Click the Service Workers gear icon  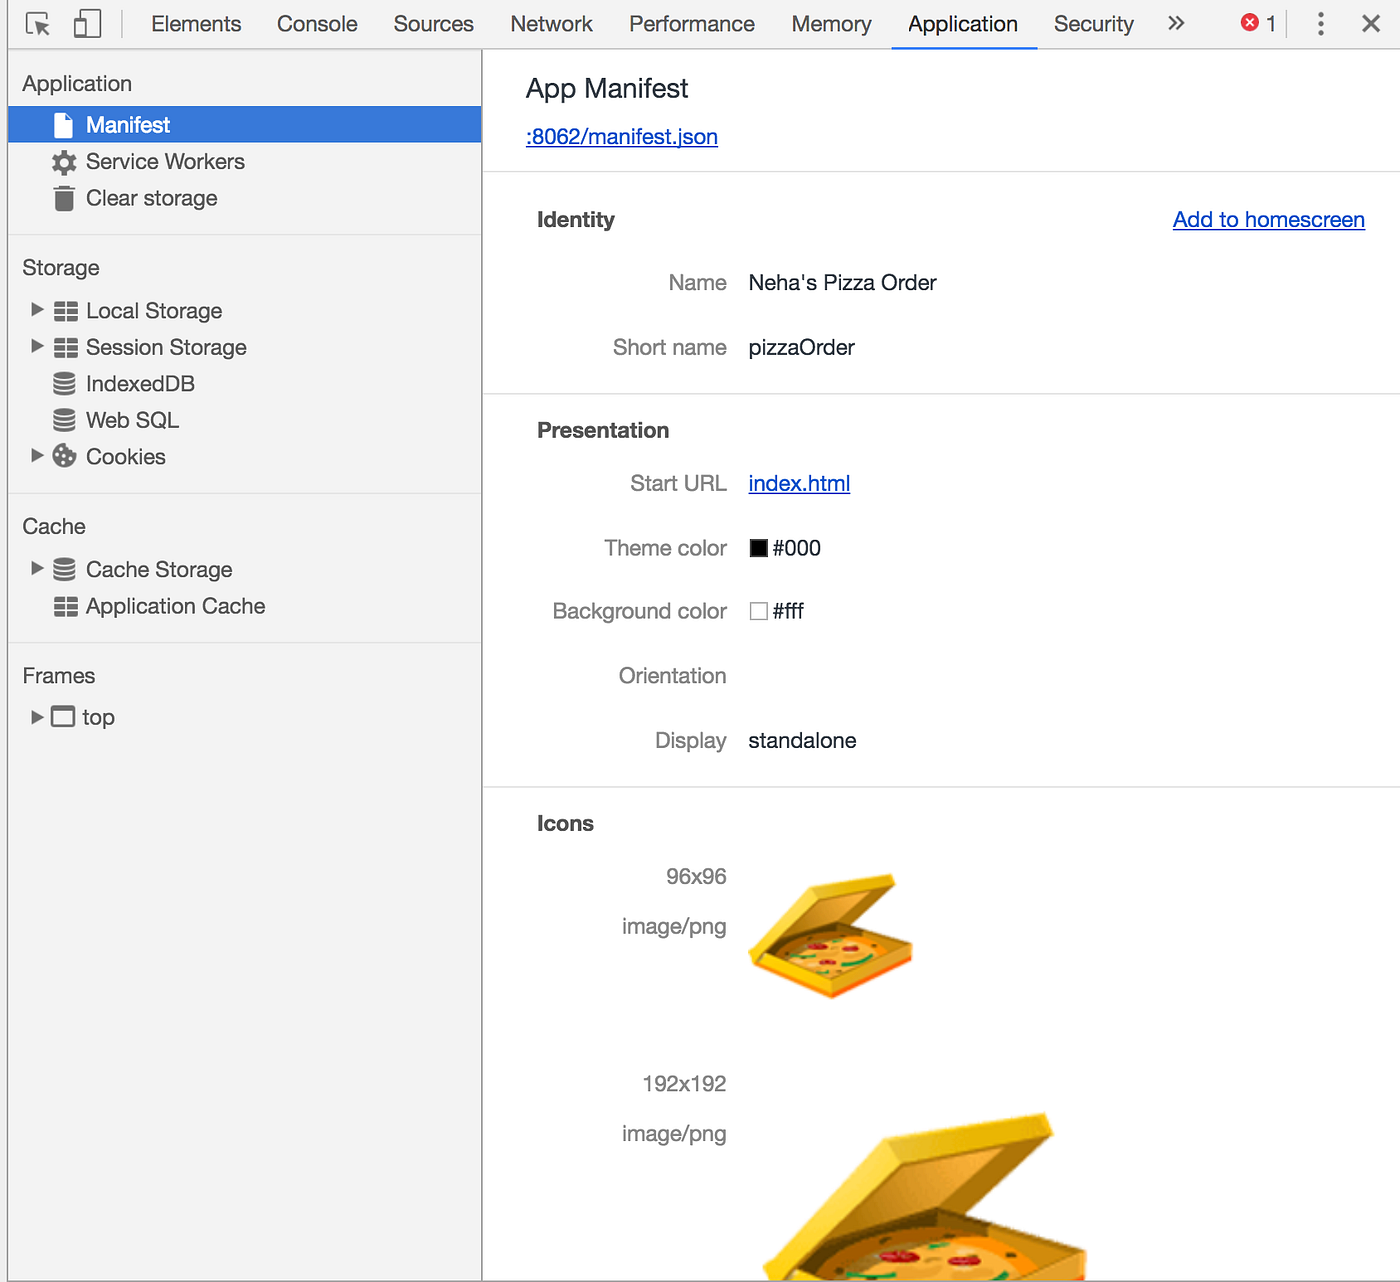click(64, 162)
